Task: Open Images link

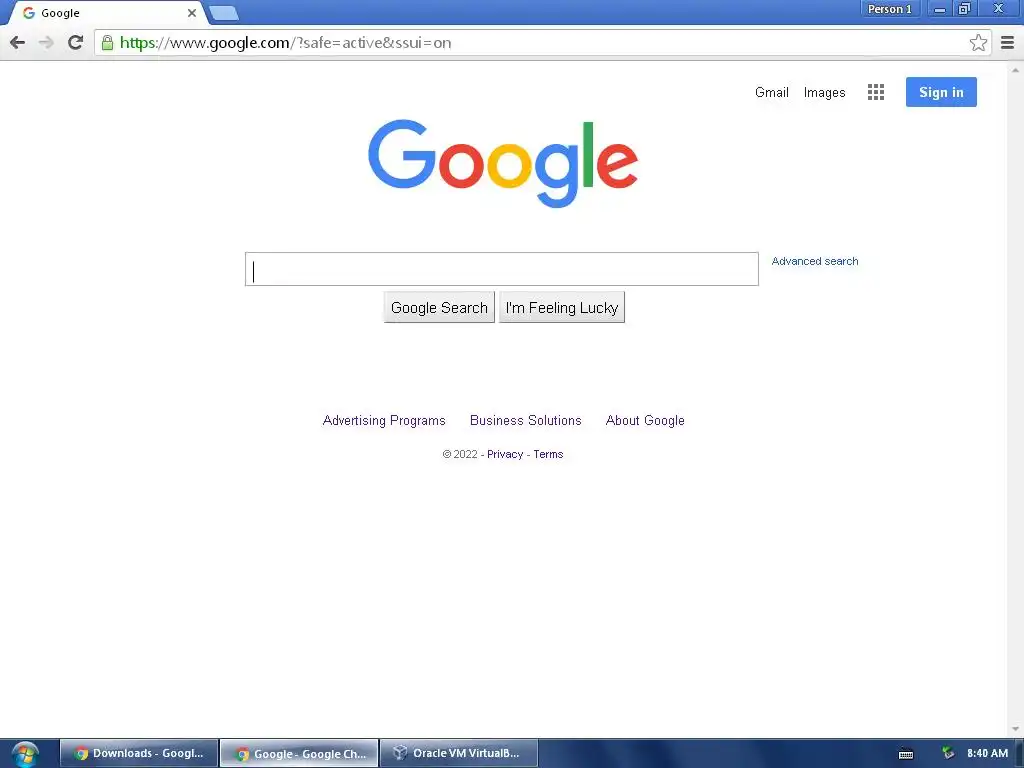Action: click(824, 93)
